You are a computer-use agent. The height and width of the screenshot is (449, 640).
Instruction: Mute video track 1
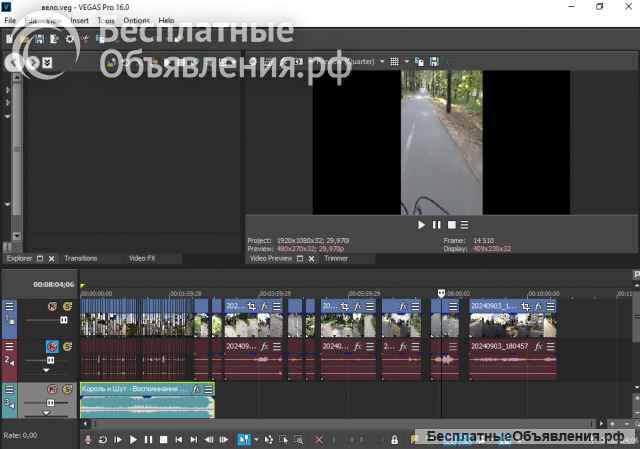pos(52,307)
